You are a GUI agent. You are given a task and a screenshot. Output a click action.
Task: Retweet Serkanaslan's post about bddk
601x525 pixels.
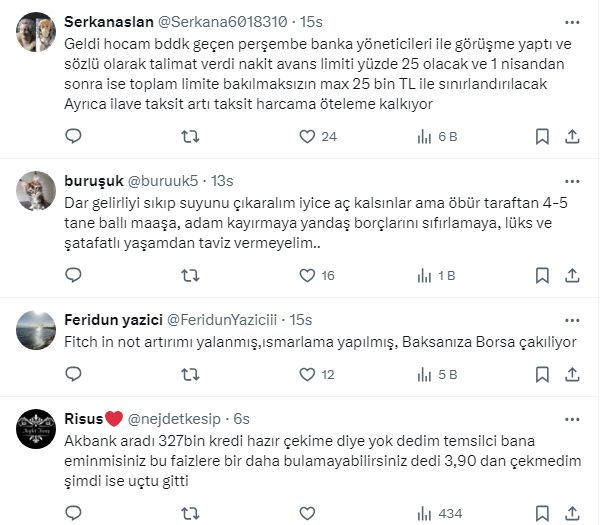click(188, 137)
